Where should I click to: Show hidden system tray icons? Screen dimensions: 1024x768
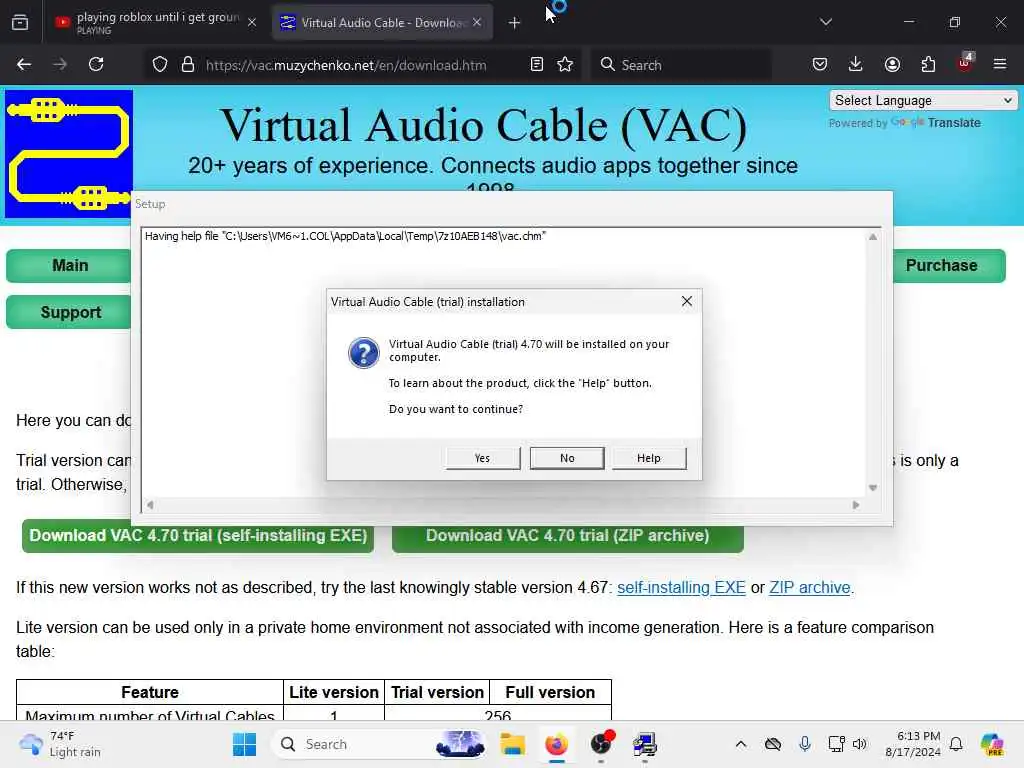click(x=741, y=744)
